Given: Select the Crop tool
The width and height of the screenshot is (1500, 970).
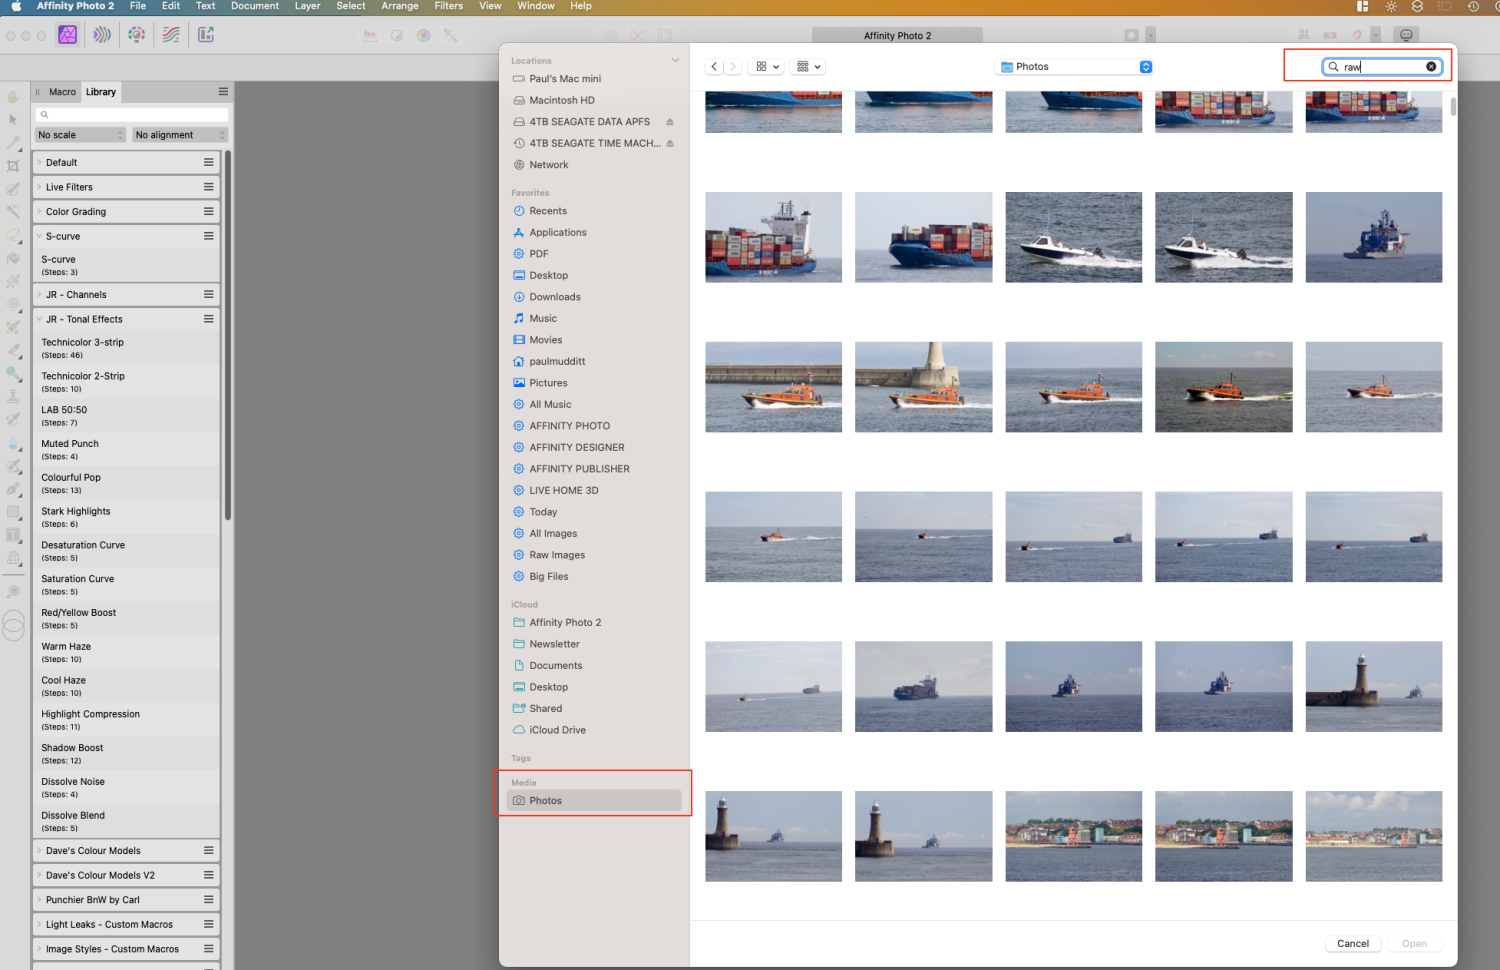Looking at the screenshot, I should coord(13,165).
